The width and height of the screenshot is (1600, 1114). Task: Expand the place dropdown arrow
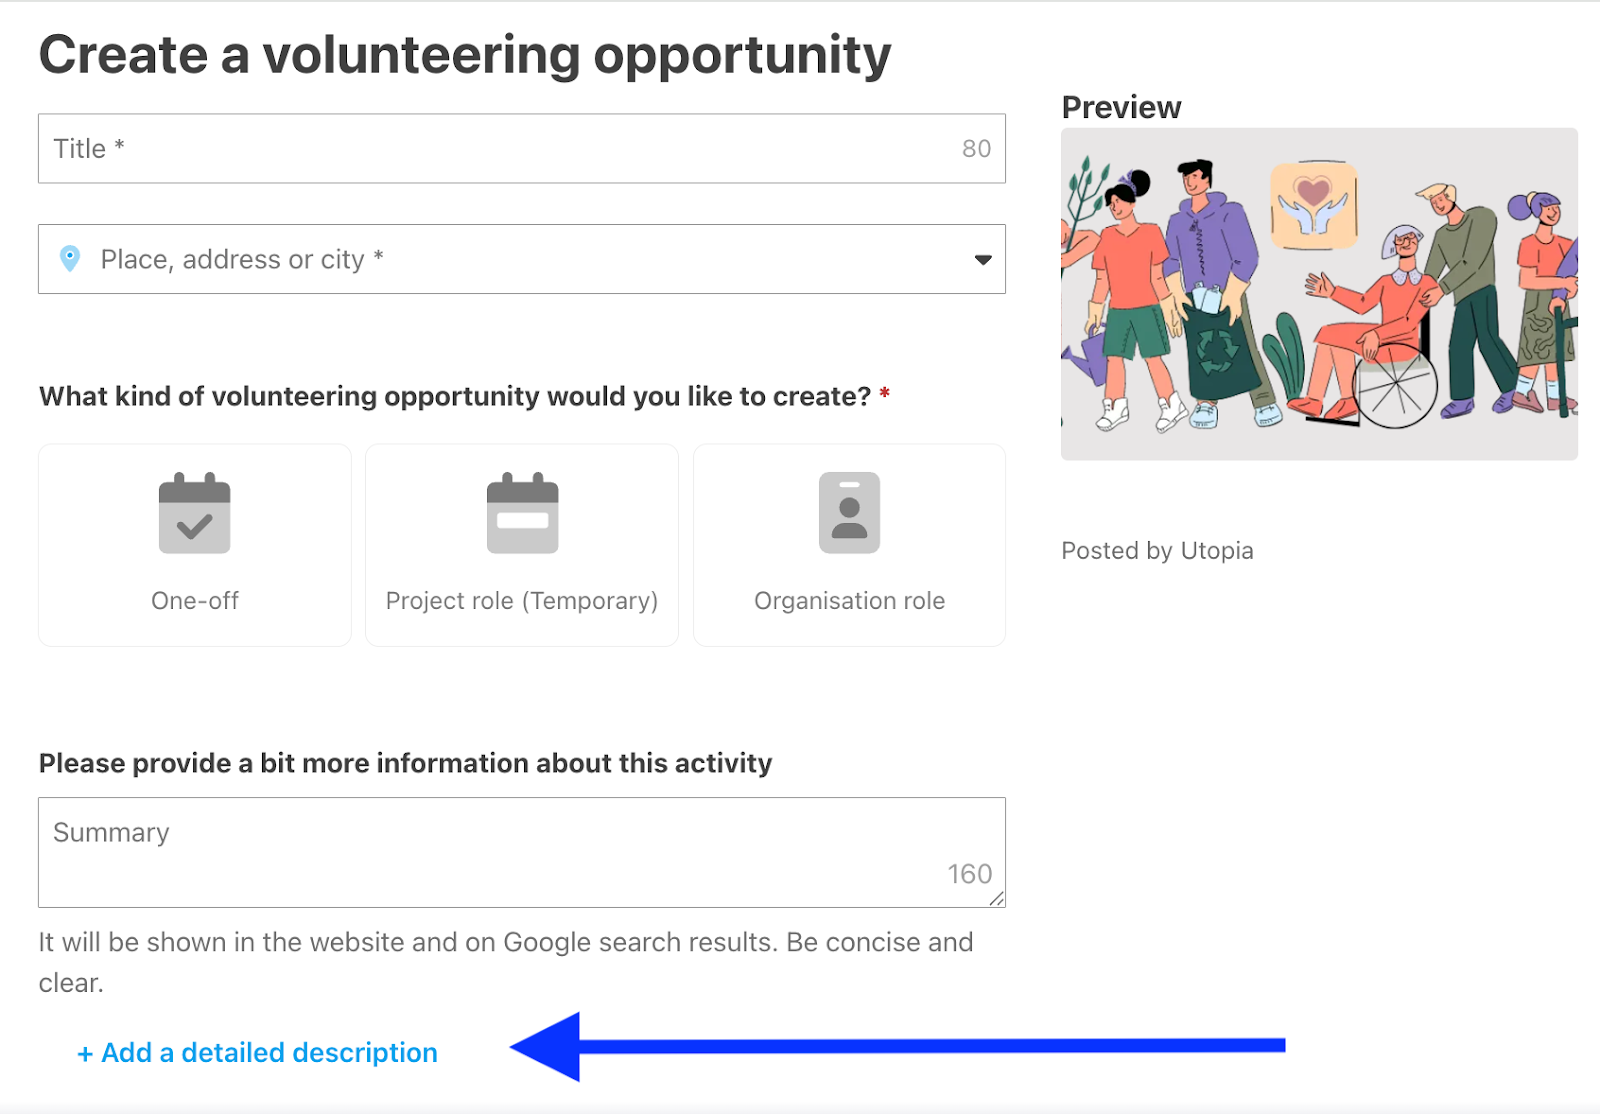pos(983,260)
